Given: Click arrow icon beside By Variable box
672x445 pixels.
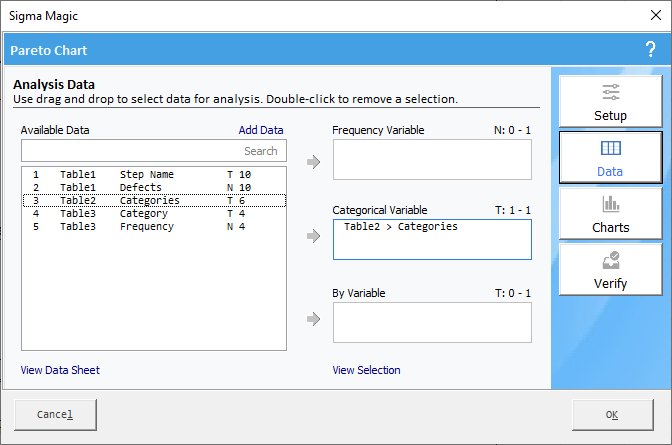Looking at the screenshot, I should 314,319.
